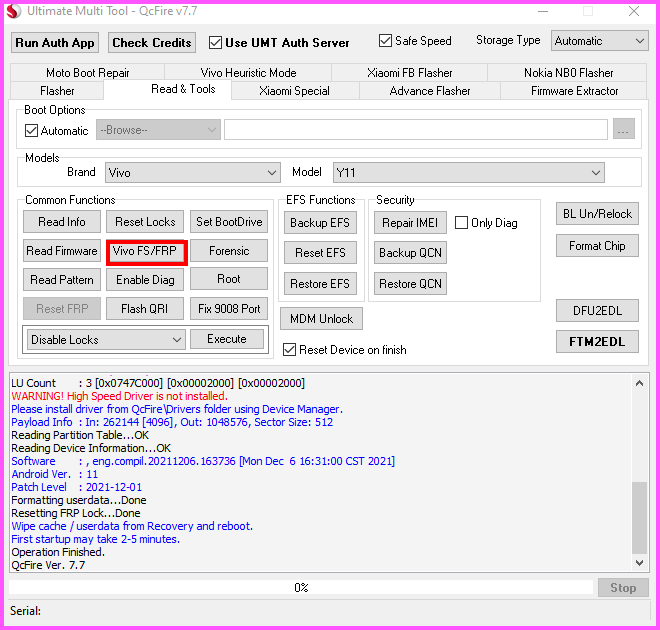The height and width of the screenshot is (630, 660).
Task: Click the Read Pattern button
Action: tap(62, 280)
